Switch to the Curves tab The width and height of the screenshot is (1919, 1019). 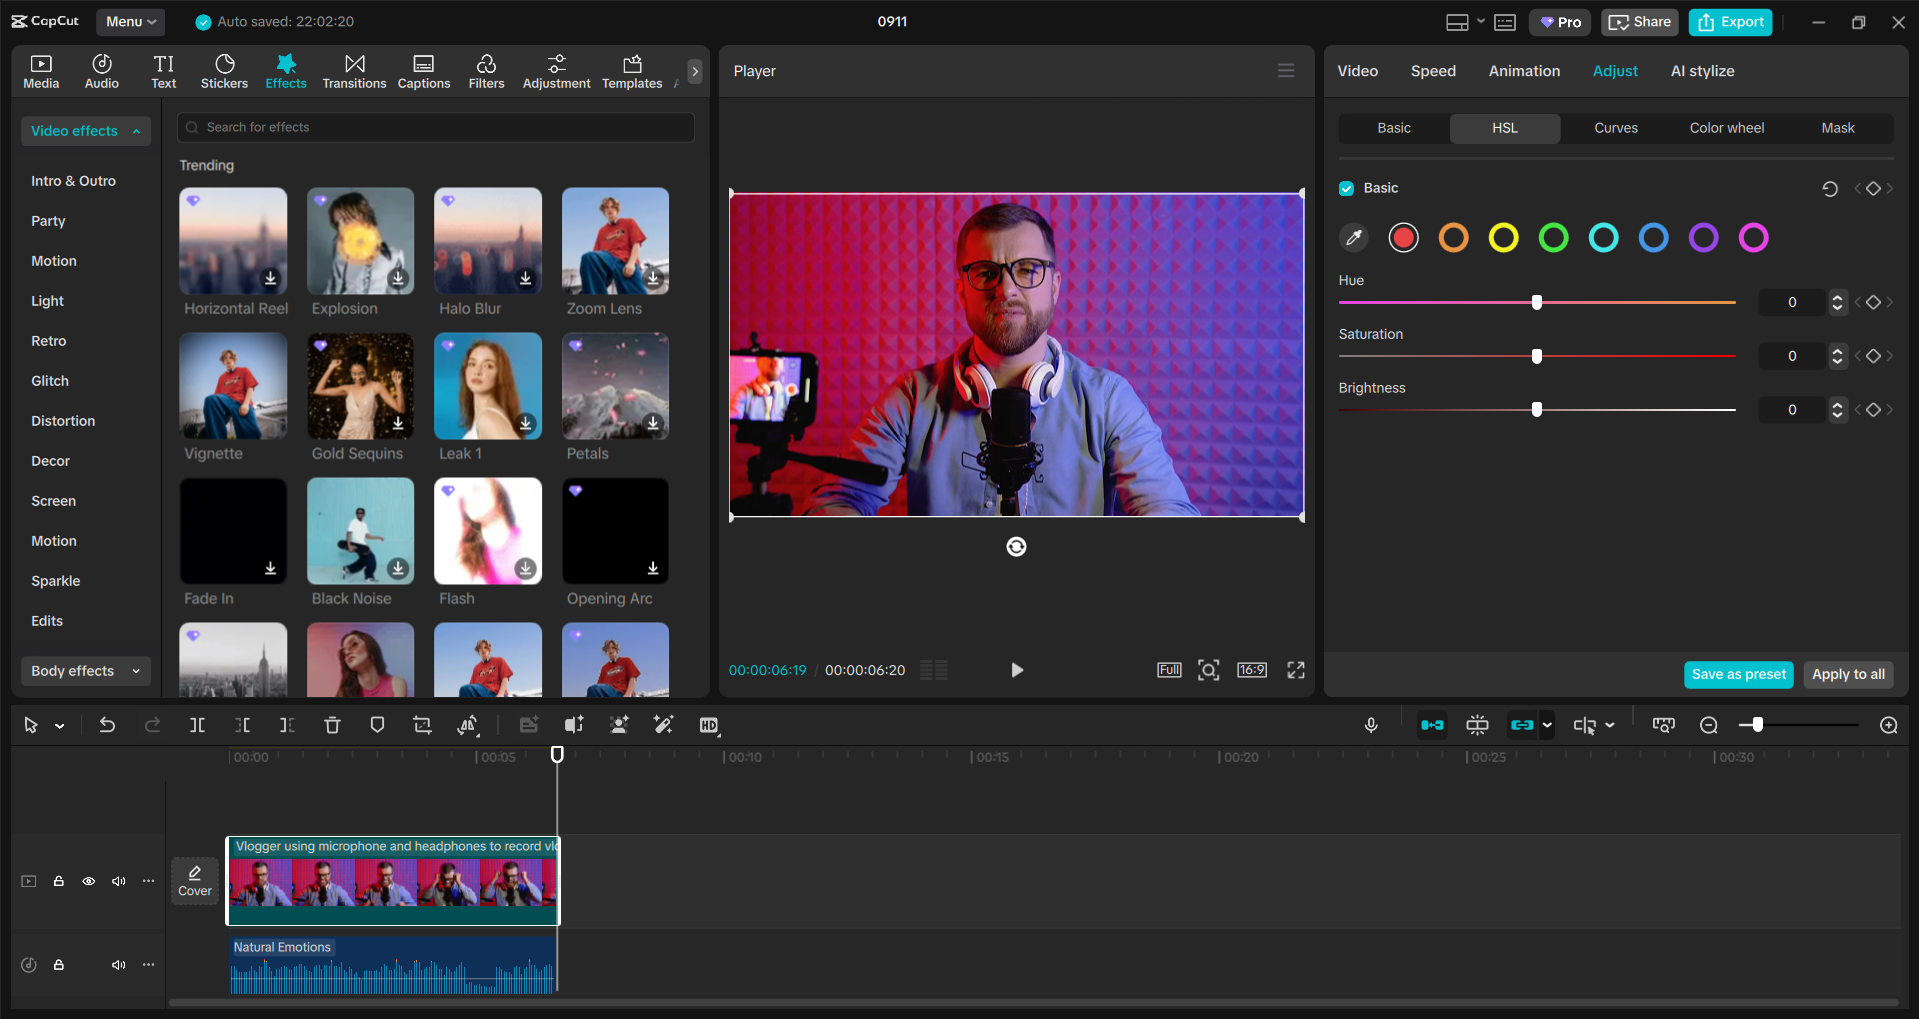tap(1615, 128)
